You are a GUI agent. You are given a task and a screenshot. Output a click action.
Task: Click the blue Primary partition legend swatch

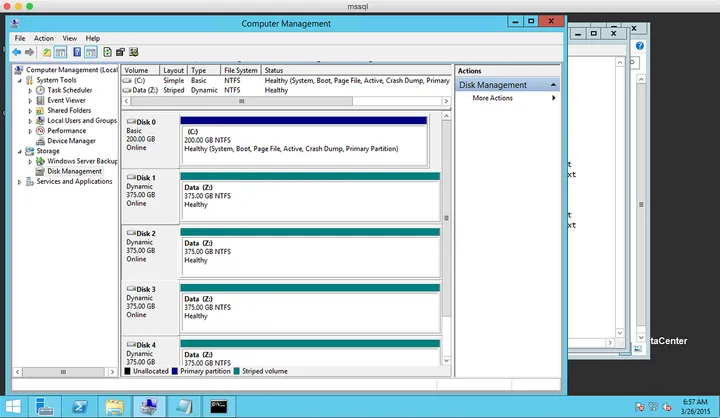[174, 371]
